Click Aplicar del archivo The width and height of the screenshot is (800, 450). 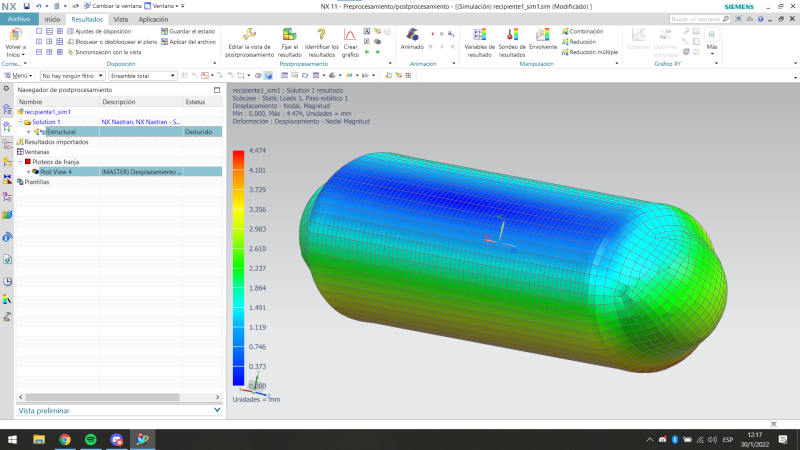[188, 42]
